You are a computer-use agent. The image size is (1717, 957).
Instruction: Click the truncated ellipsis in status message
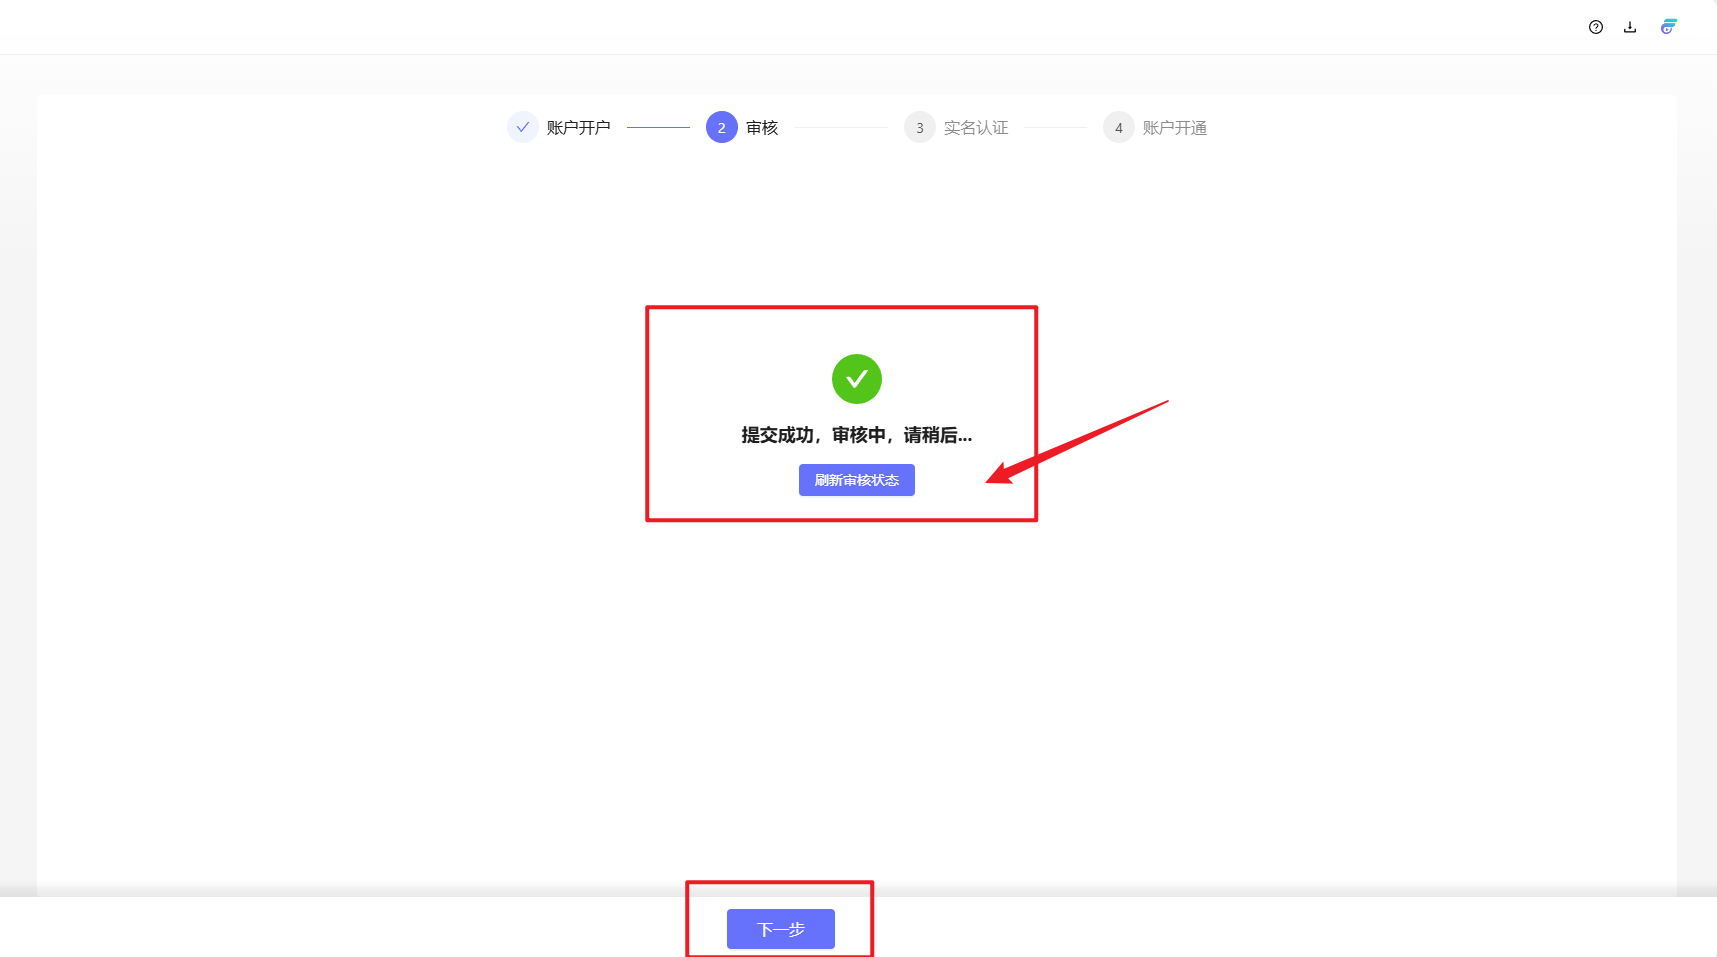[x=965, y=437]
